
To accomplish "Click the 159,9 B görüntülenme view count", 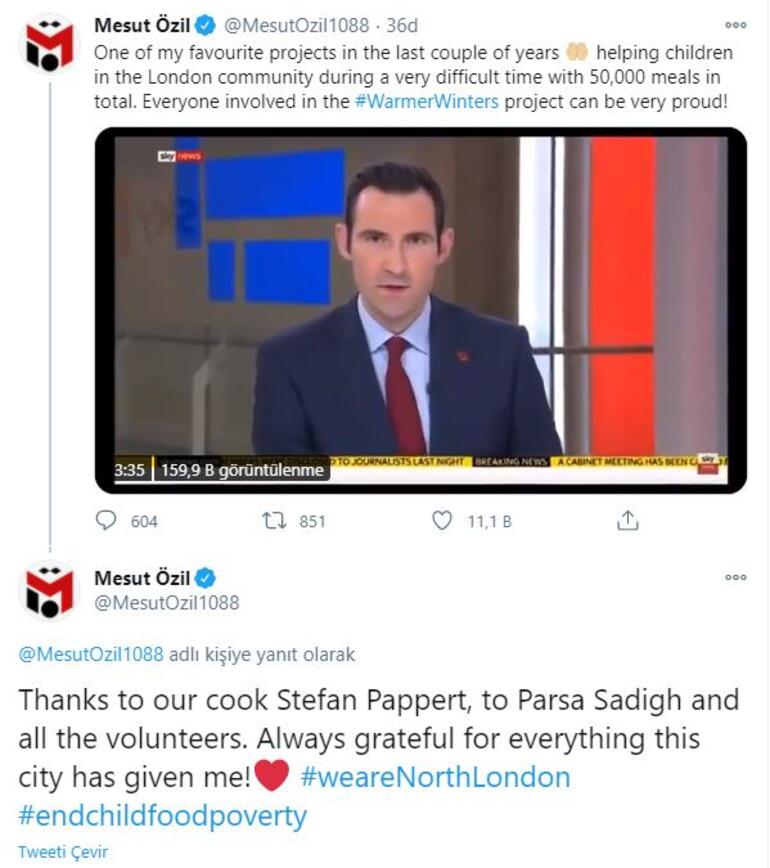I will [242, 470].
